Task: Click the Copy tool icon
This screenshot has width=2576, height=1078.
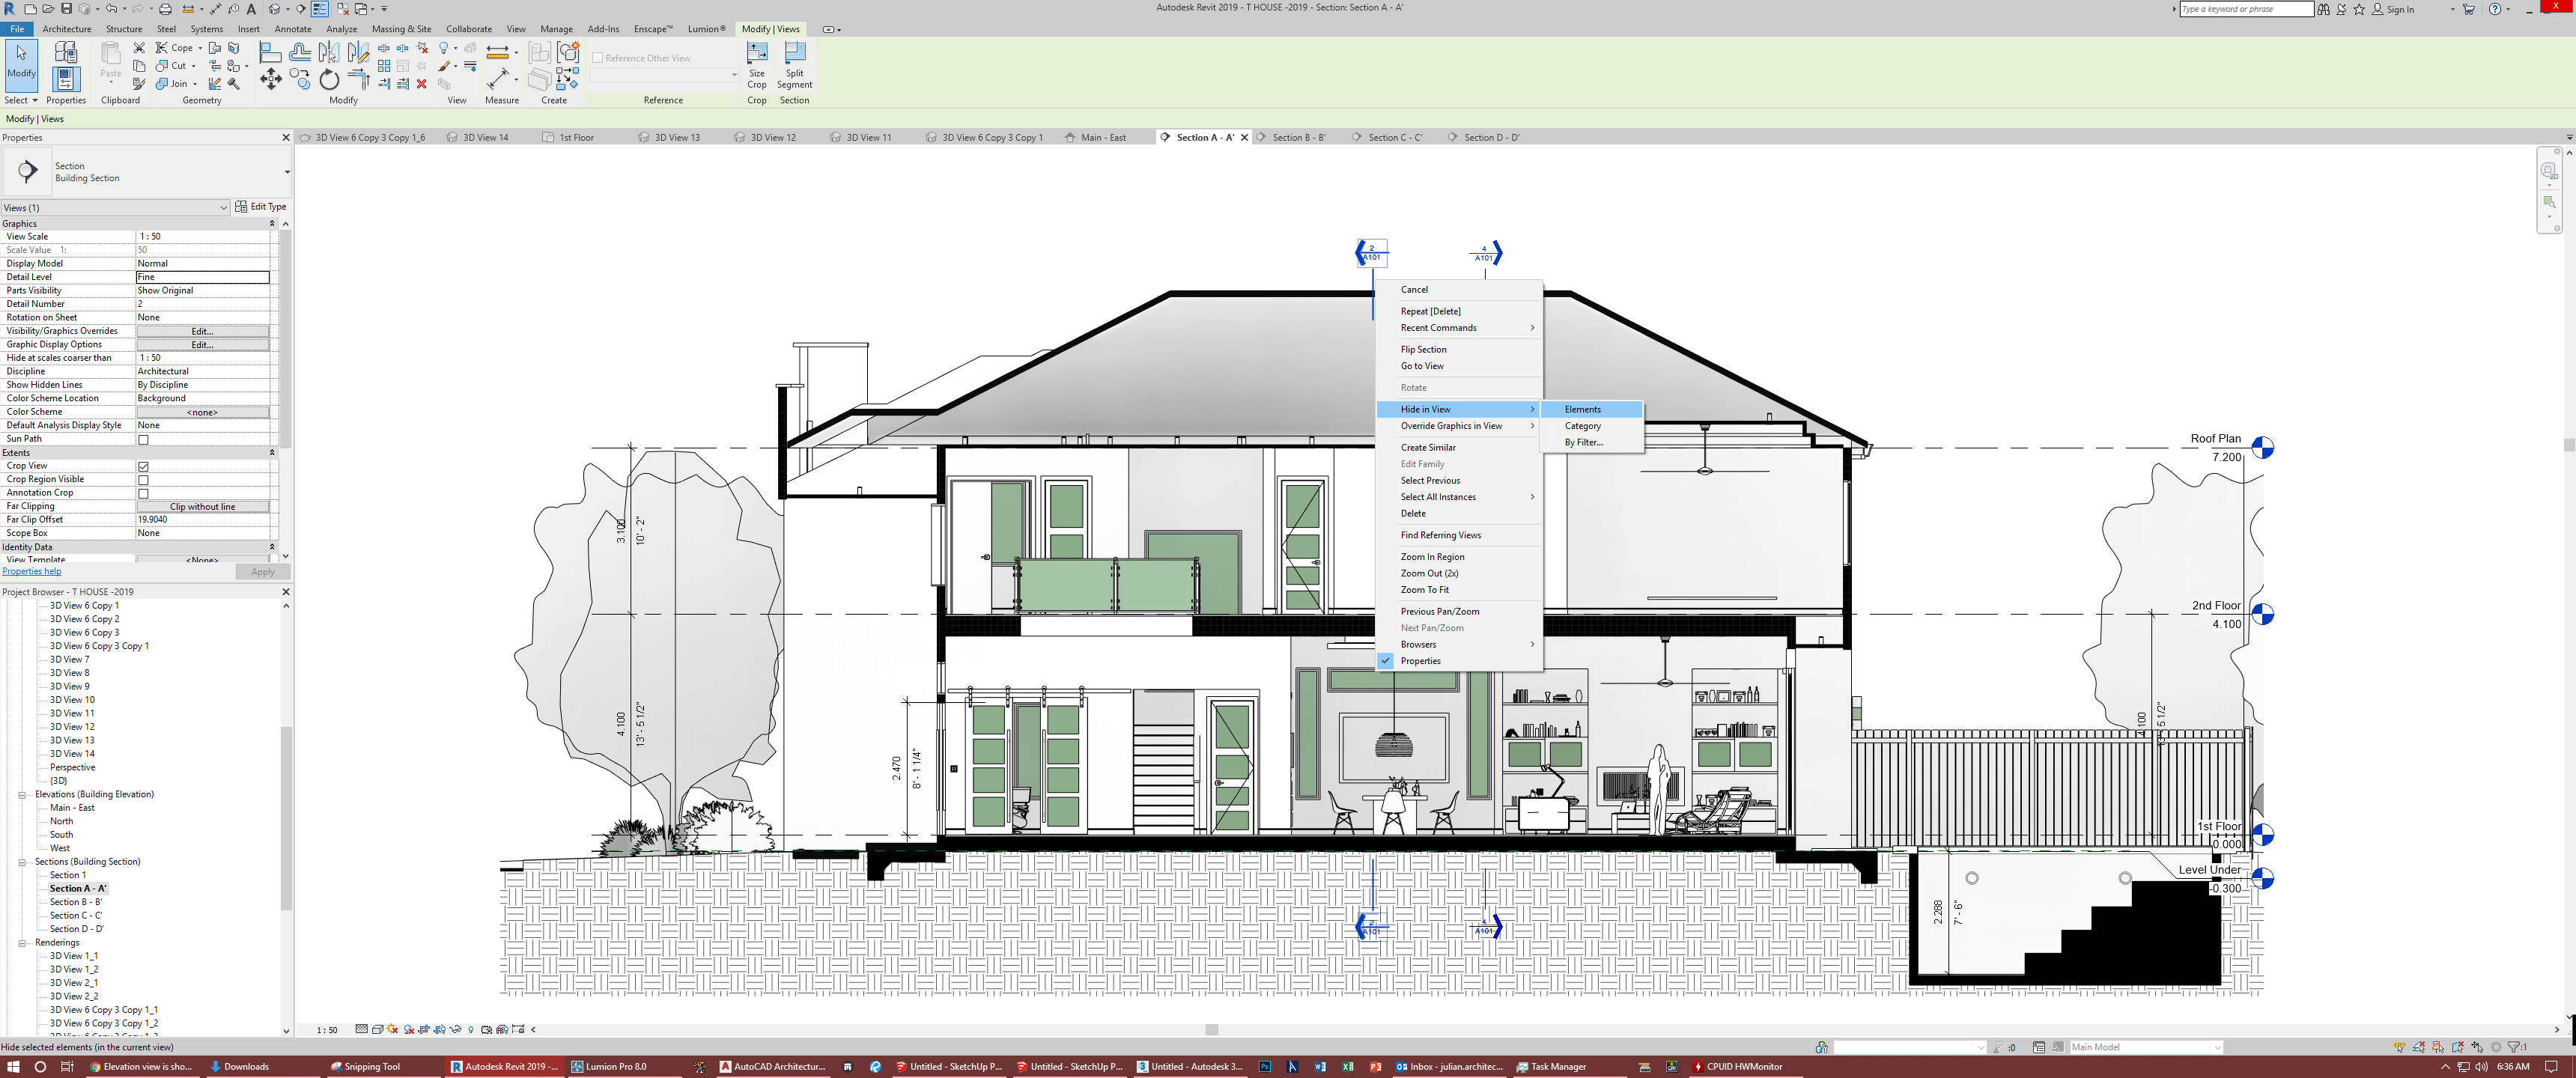Action: point(299,80)
